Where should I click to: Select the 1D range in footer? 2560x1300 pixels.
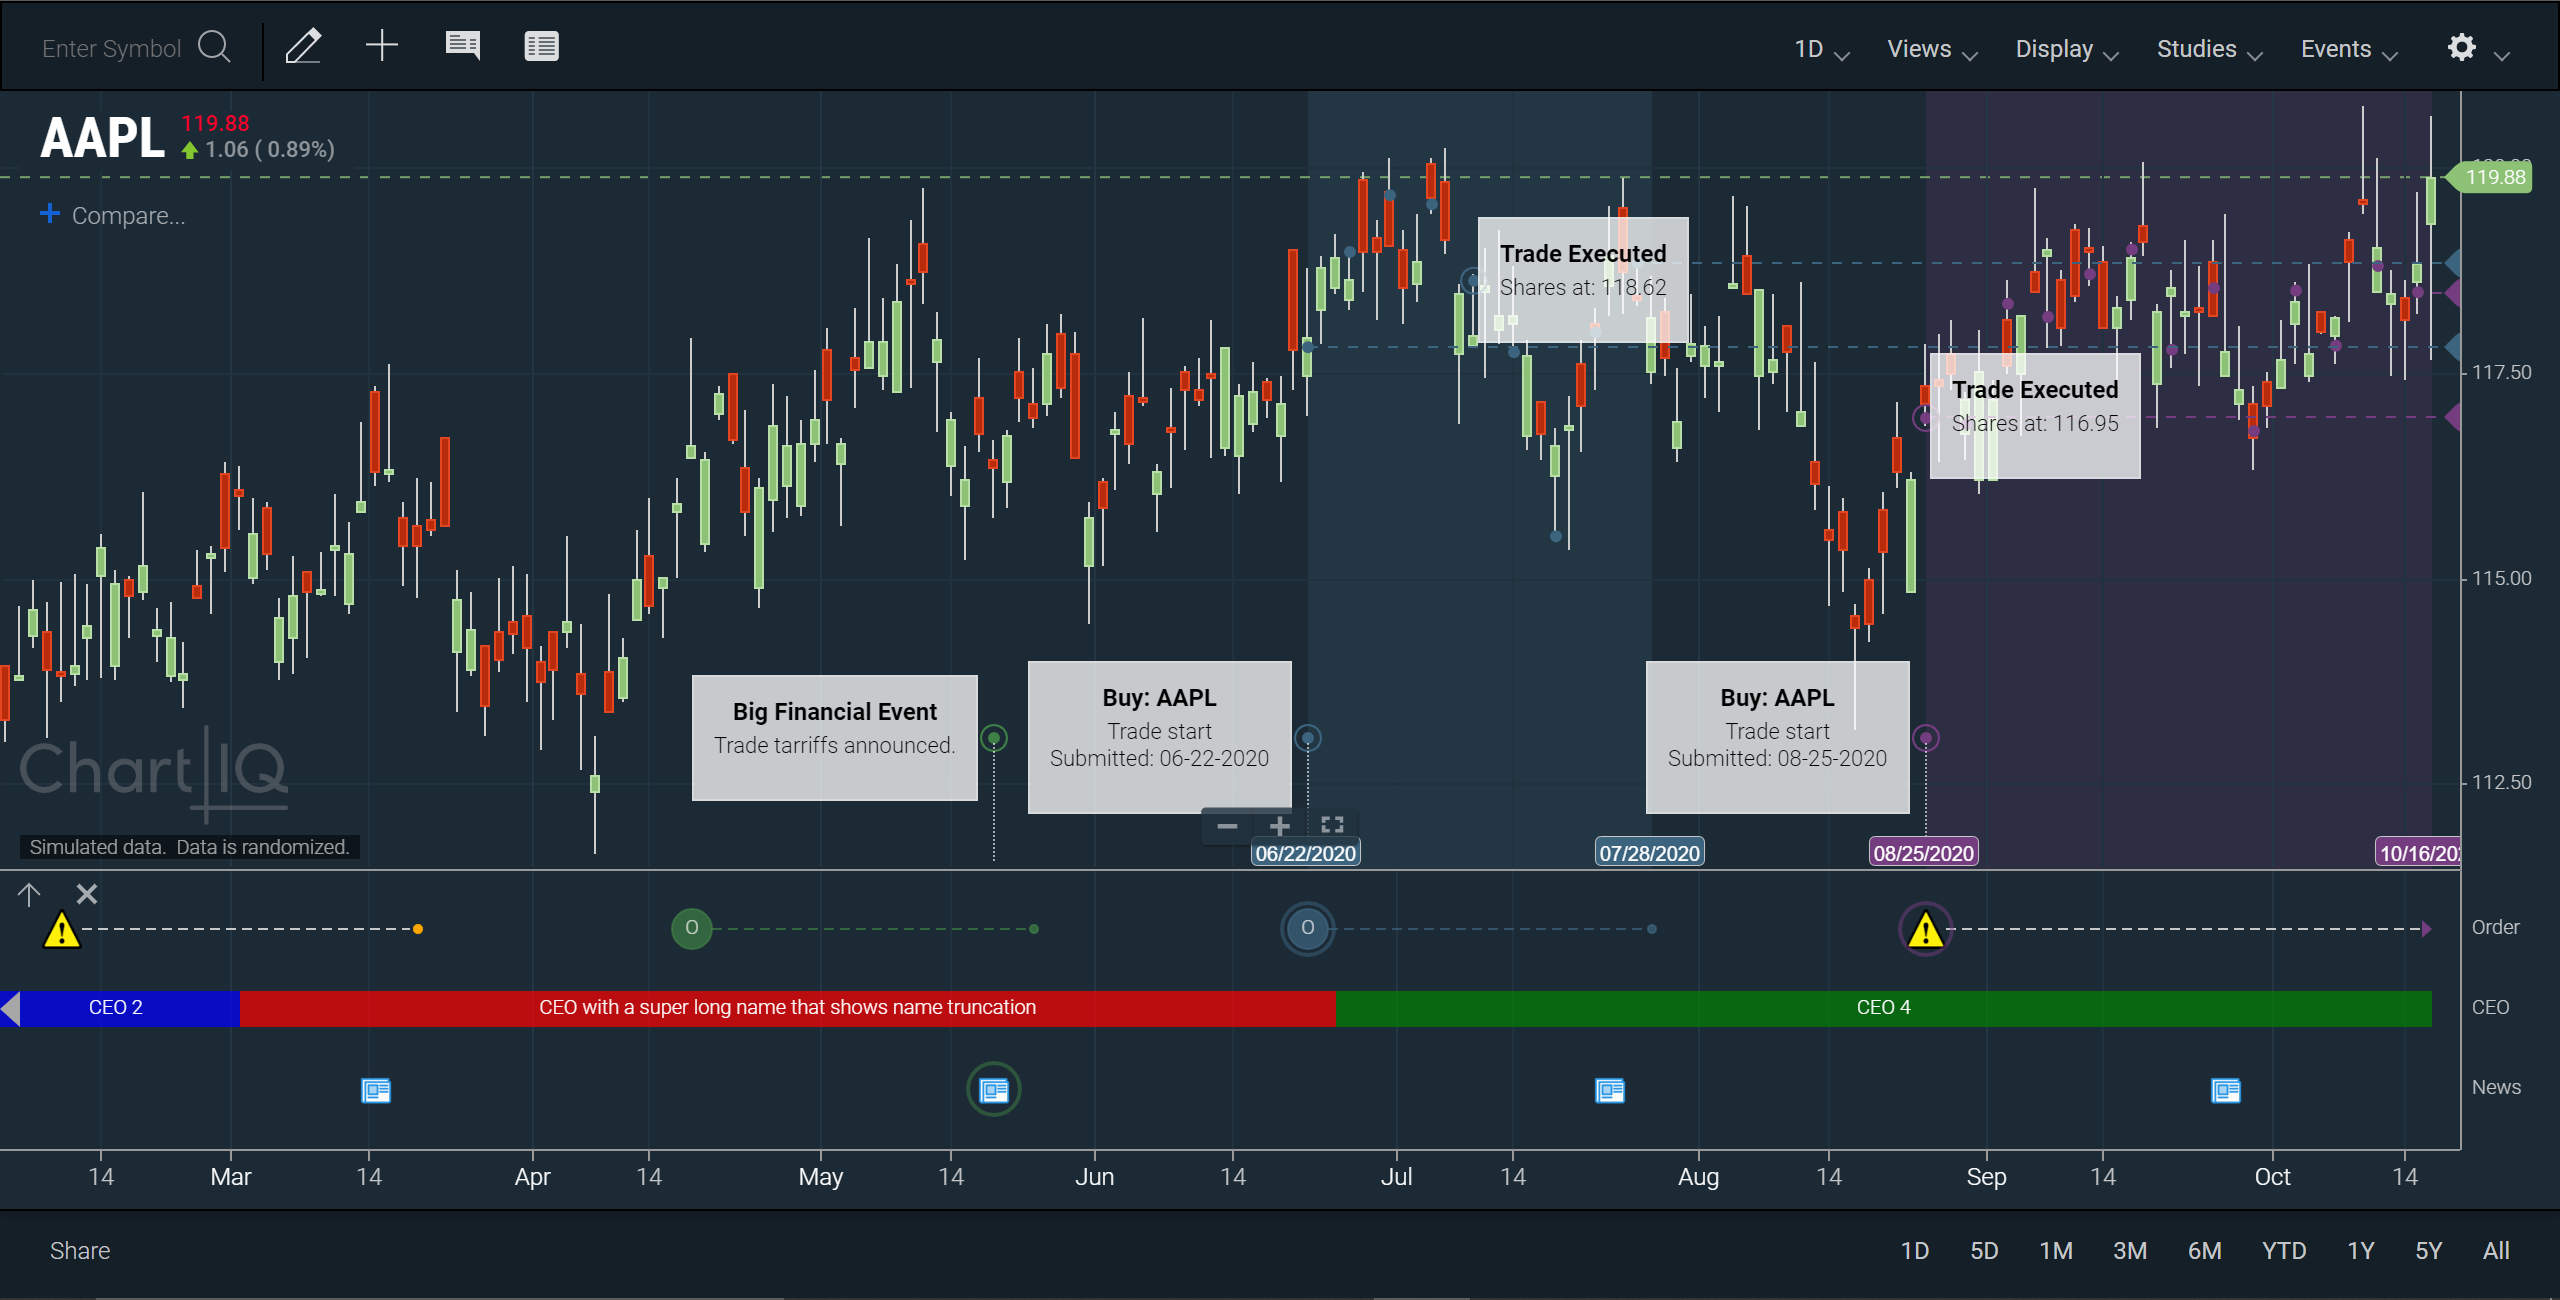click(x=1915, y=1251)
